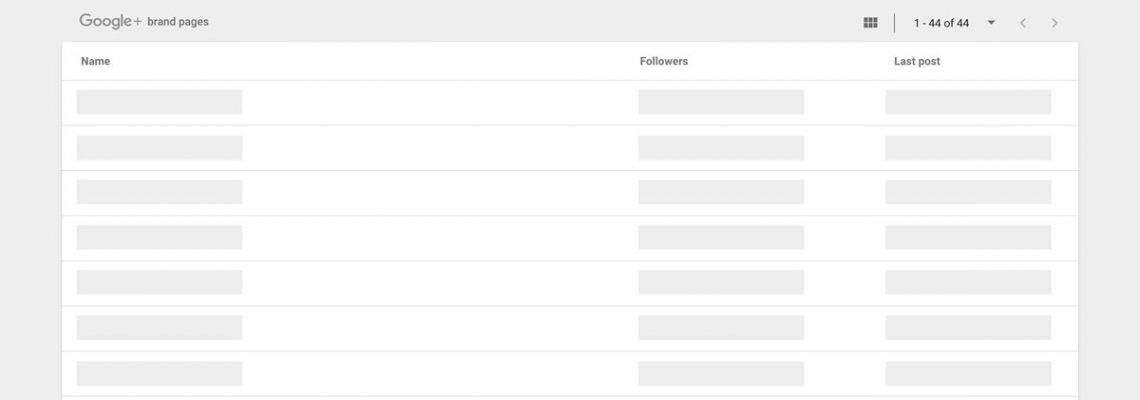
Task: Click fourth row's Last post placeholder
Action: 968,237
